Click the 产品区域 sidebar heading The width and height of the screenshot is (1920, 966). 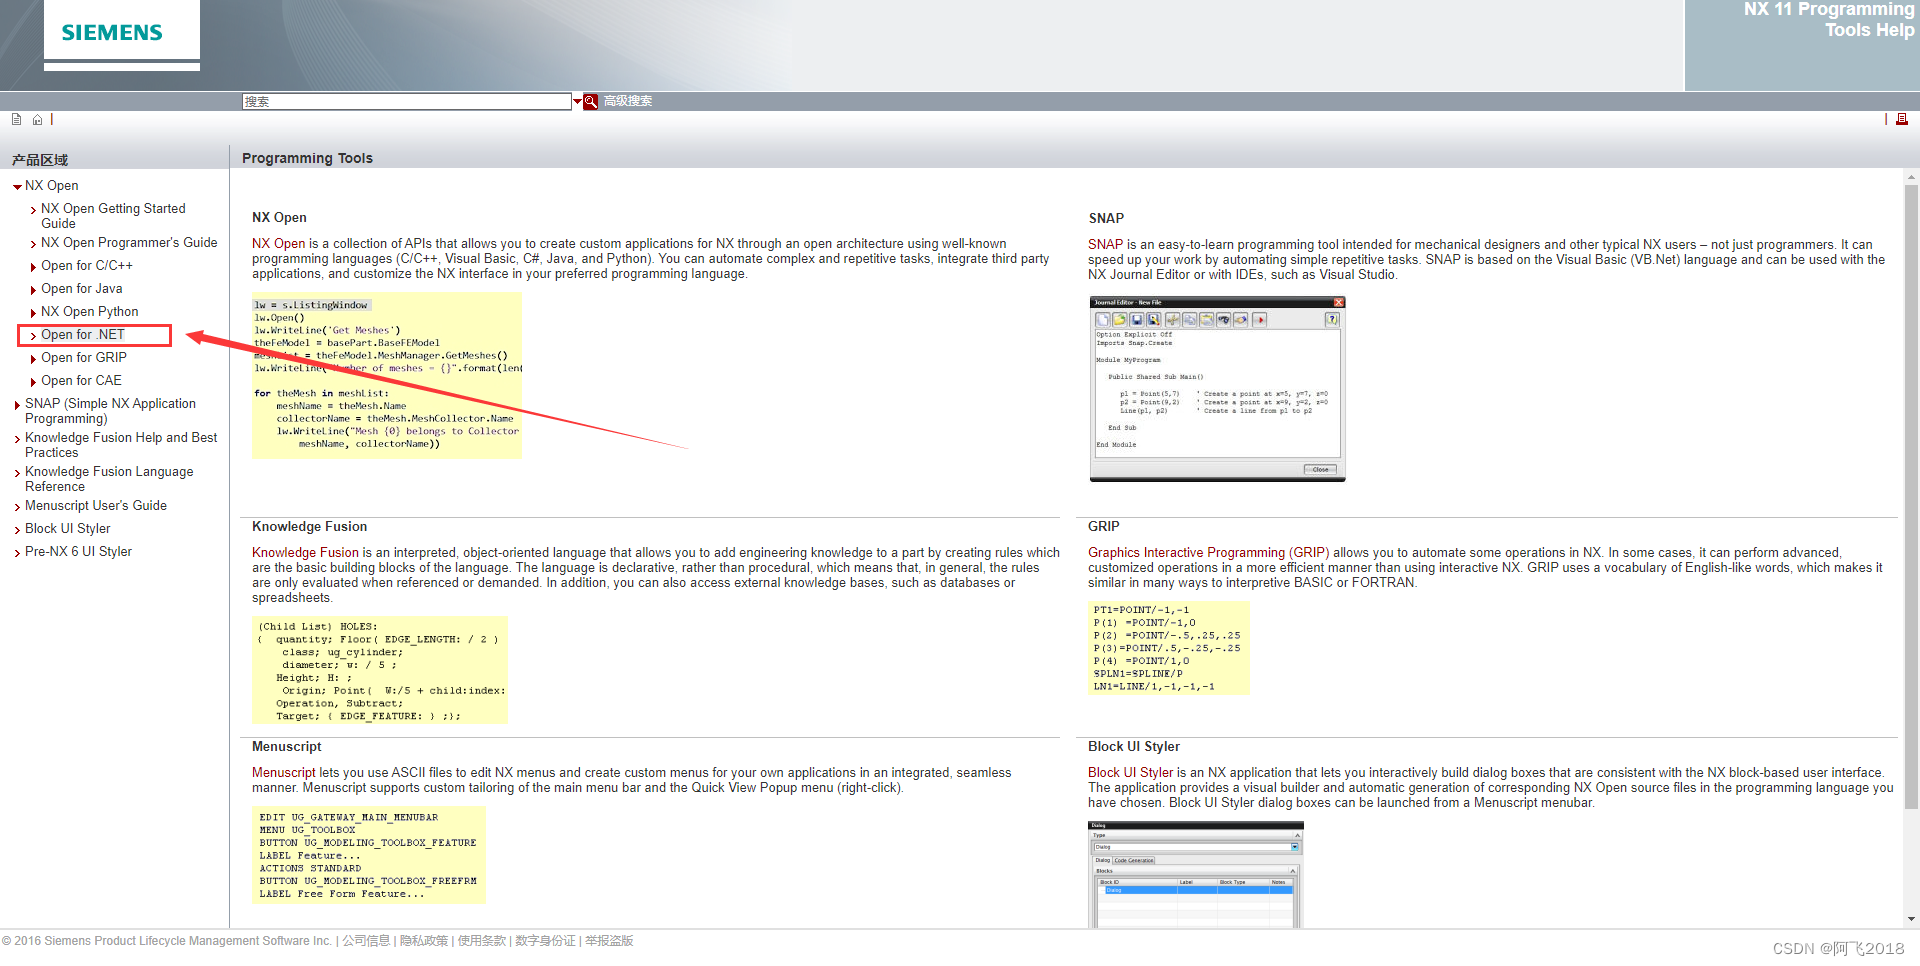[x=40, y=160]
